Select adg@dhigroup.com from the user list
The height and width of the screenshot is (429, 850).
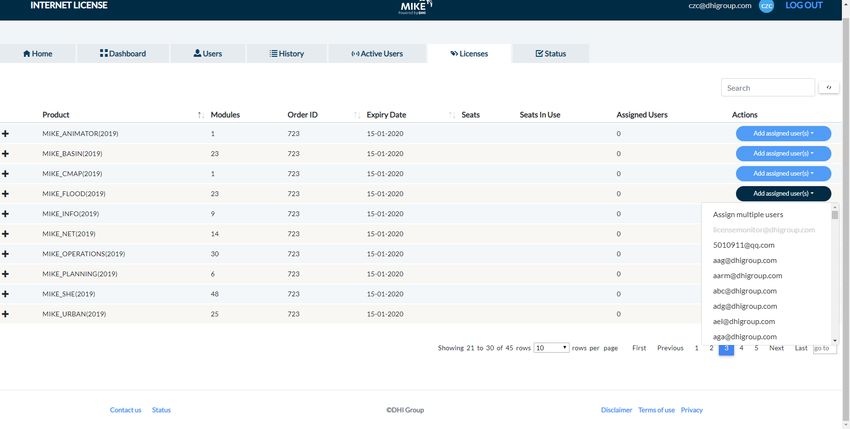pos(745,306)
